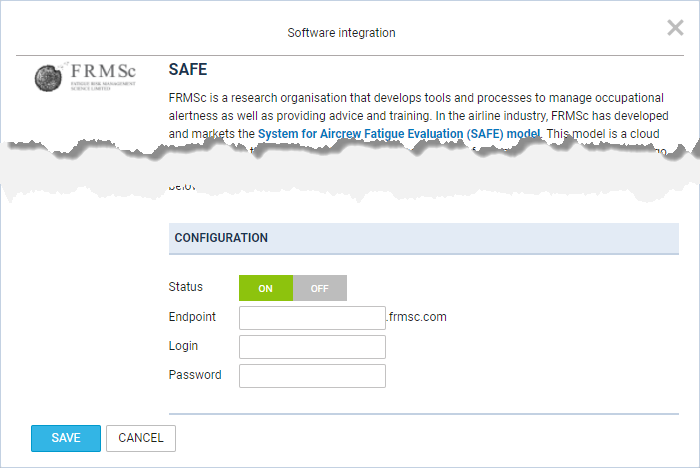Click the Status label
This screenshot has width=700, height=468.
pos(186,287)
